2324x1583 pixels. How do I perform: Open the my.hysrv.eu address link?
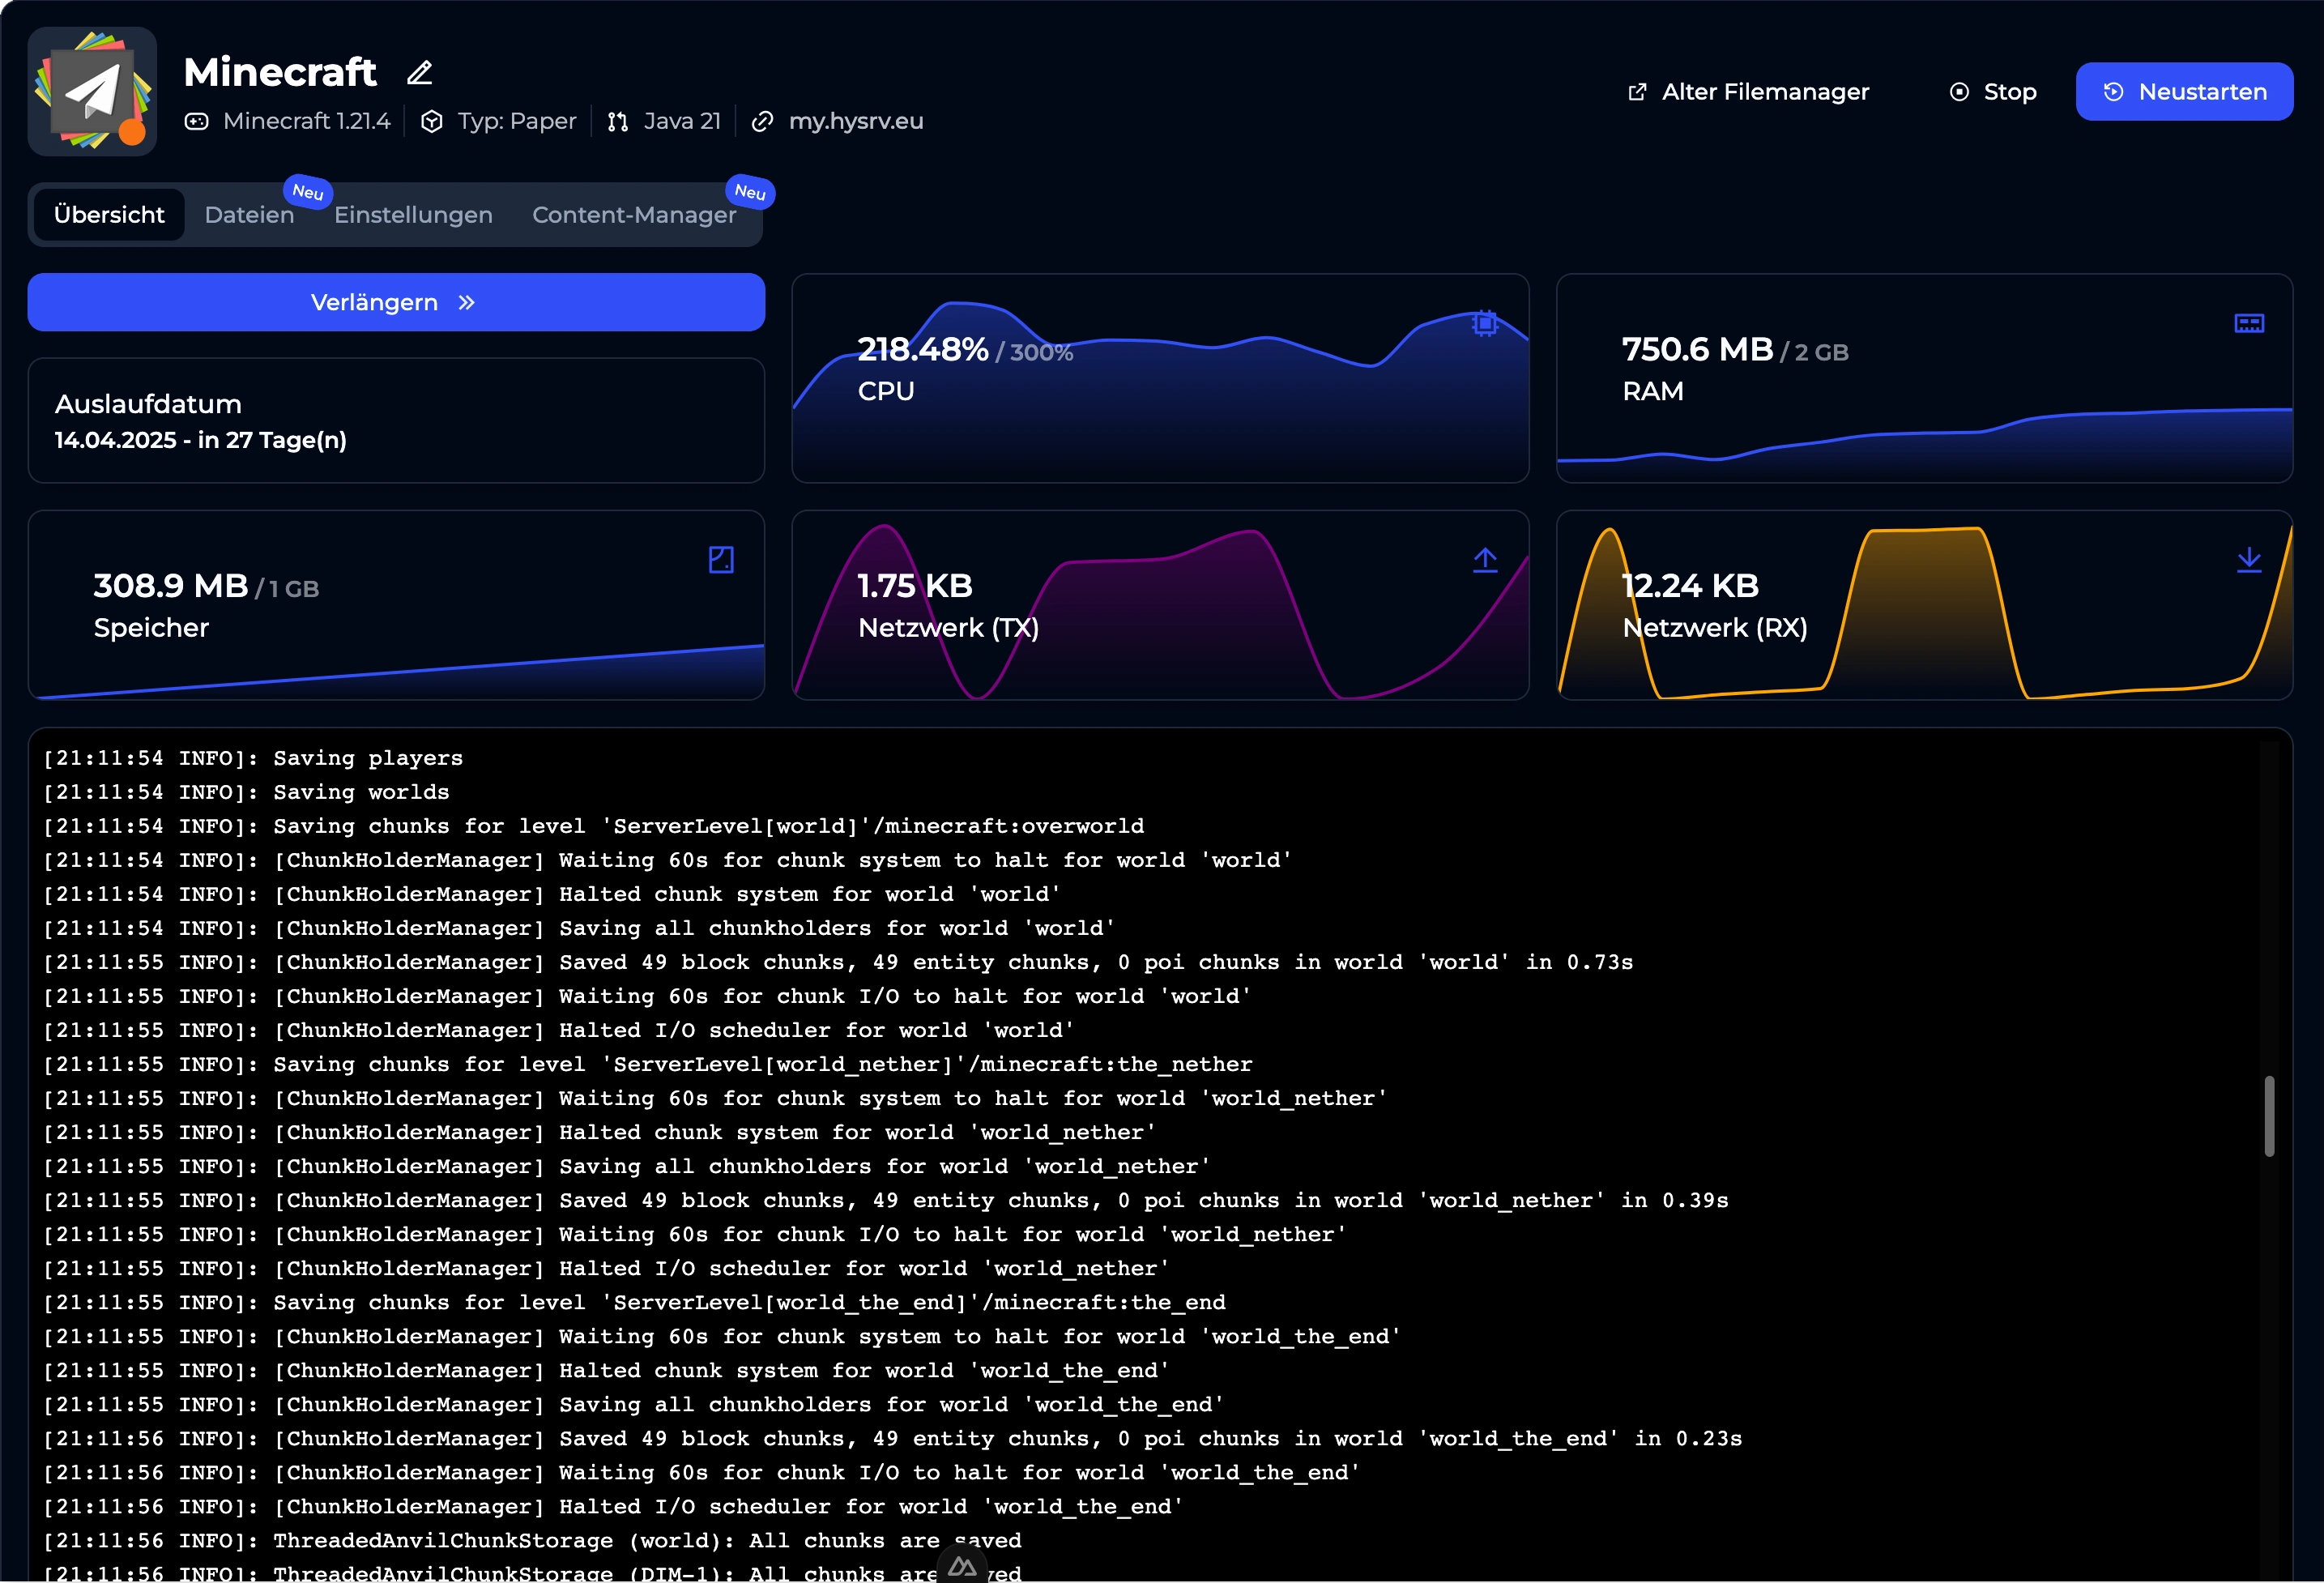(855, 122)
